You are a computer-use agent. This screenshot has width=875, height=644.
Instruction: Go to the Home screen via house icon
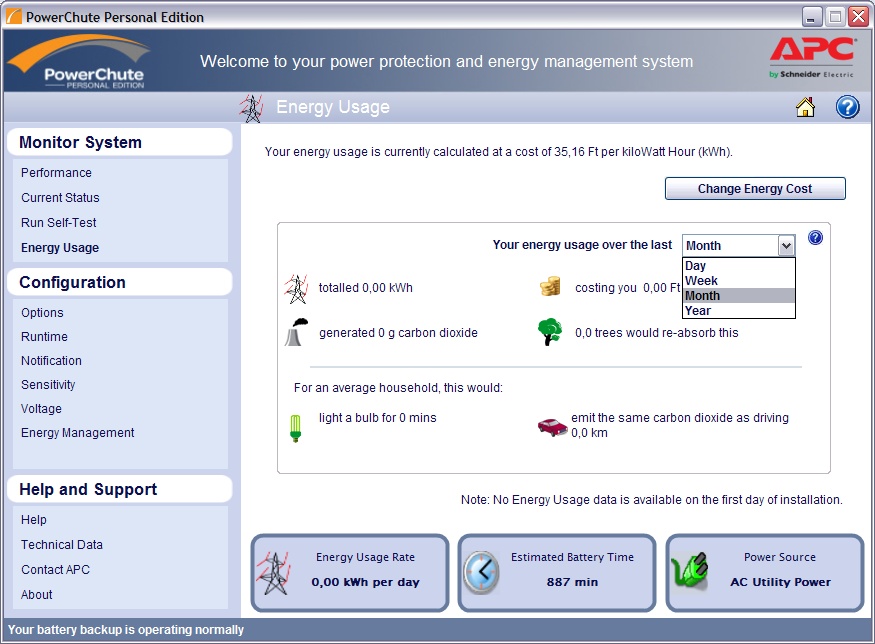pyautogui.click(x=805, y=107)
